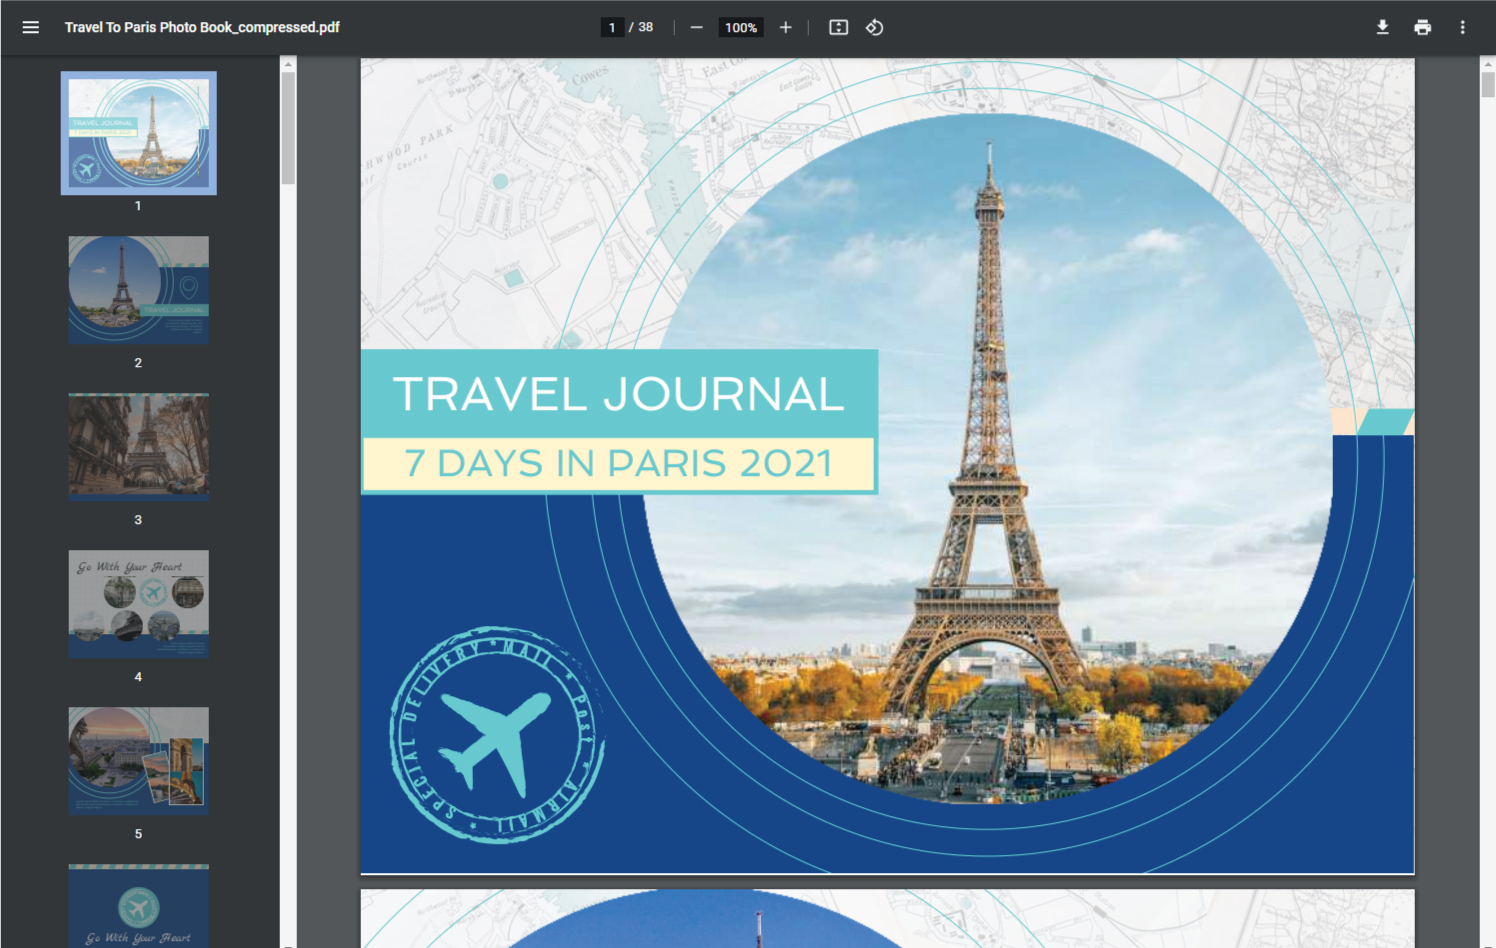Download the PDF file

[1383, 27]
